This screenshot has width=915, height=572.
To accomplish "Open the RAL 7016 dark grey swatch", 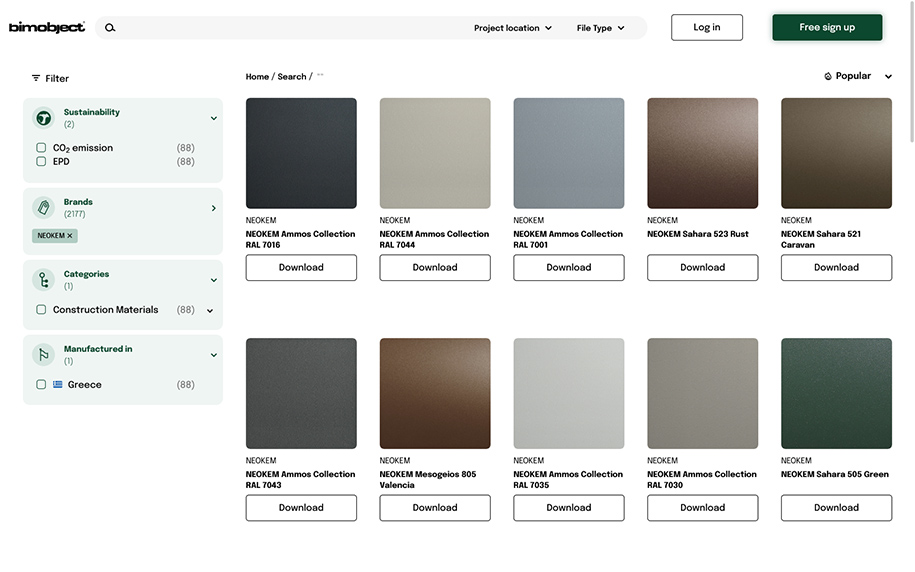I will point(301,153).
